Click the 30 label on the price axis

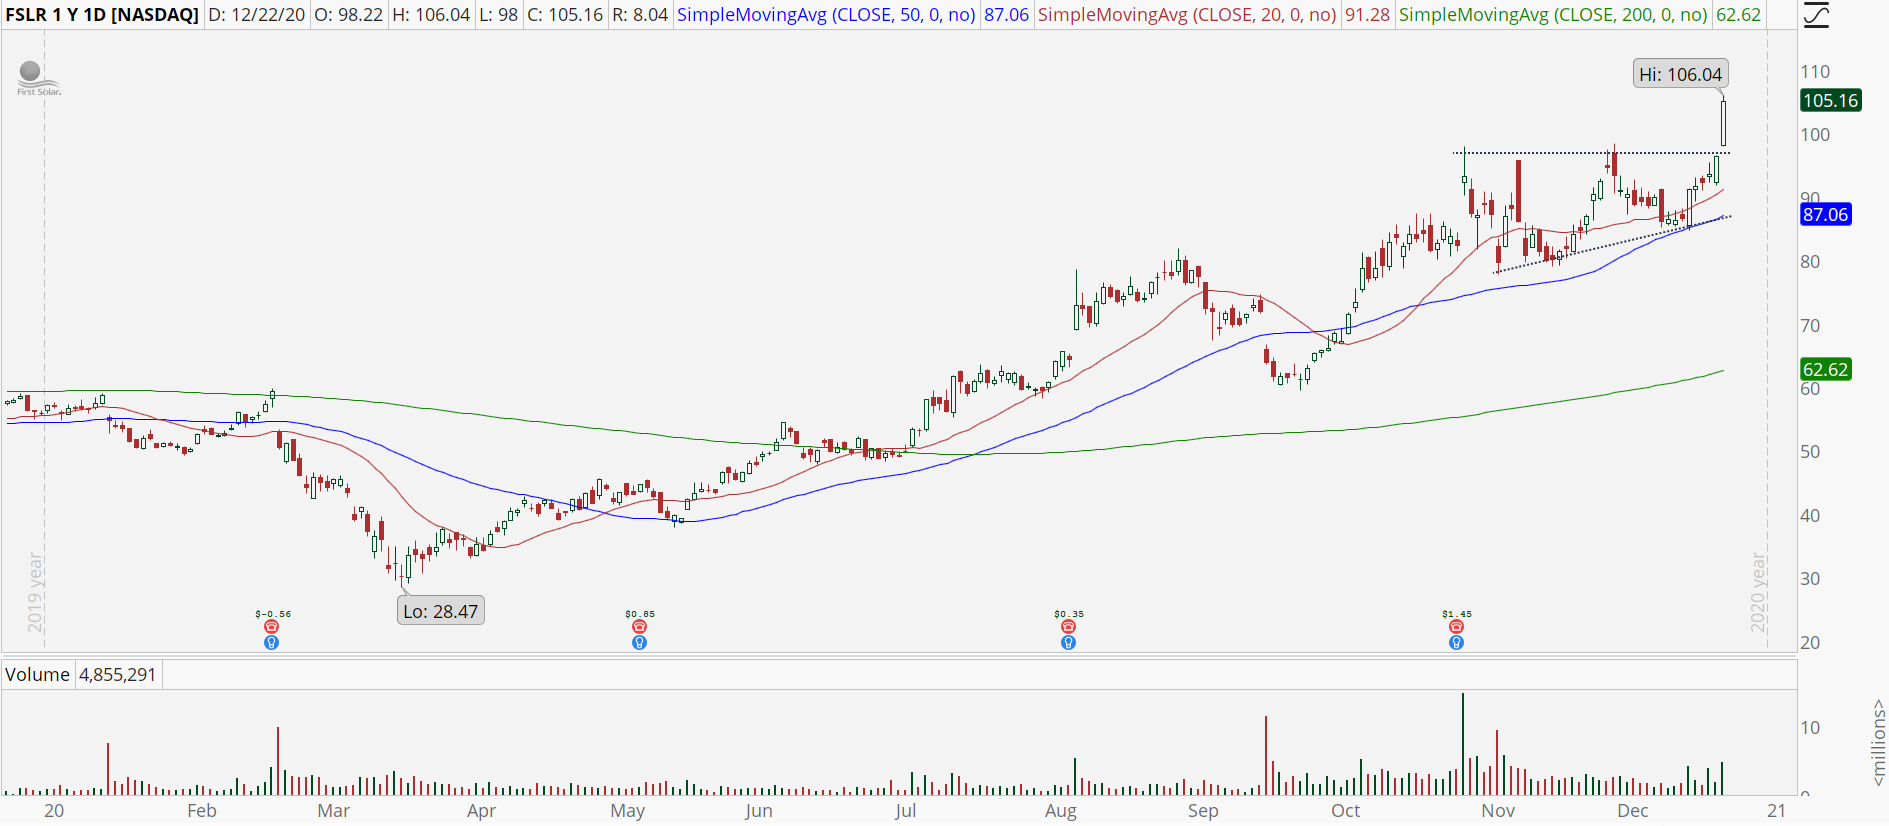(x=1810, y=579)
